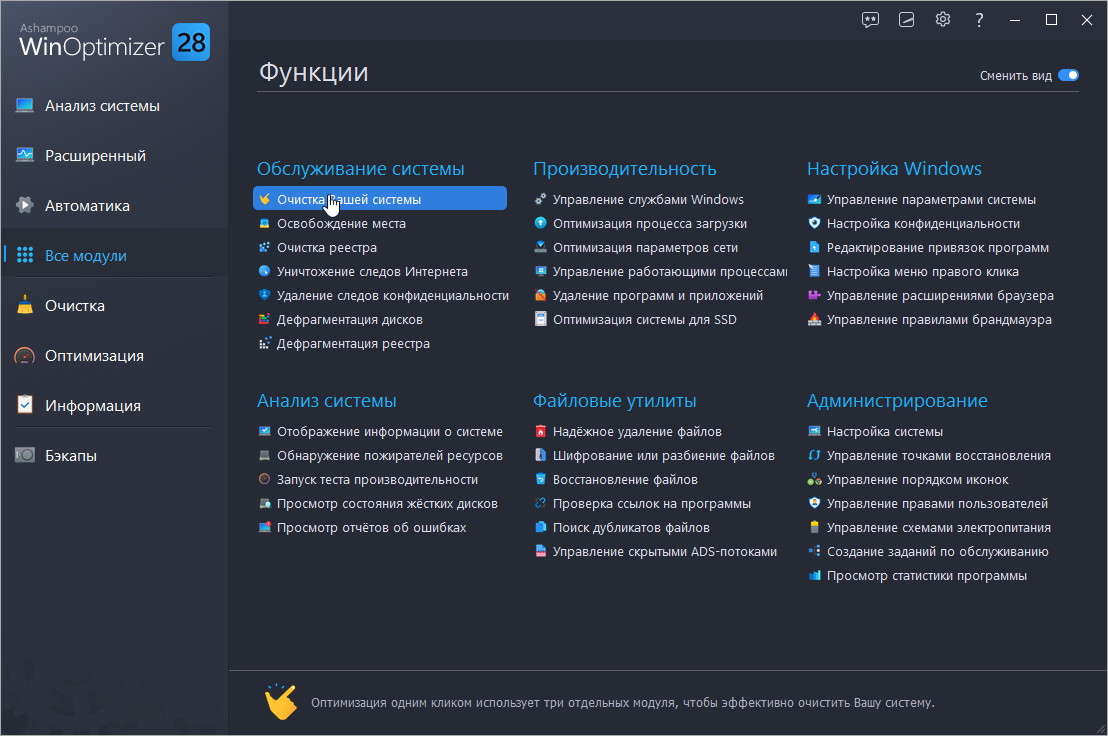The width and height of the screenshot is (1108, 736).
Task: Open 'Анализ системы' sidebar tab
Action: [102, 106]
